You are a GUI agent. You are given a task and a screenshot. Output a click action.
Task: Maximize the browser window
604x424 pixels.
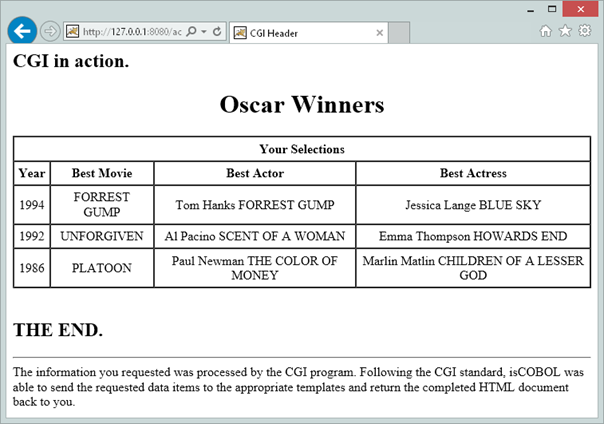point(551,8)
